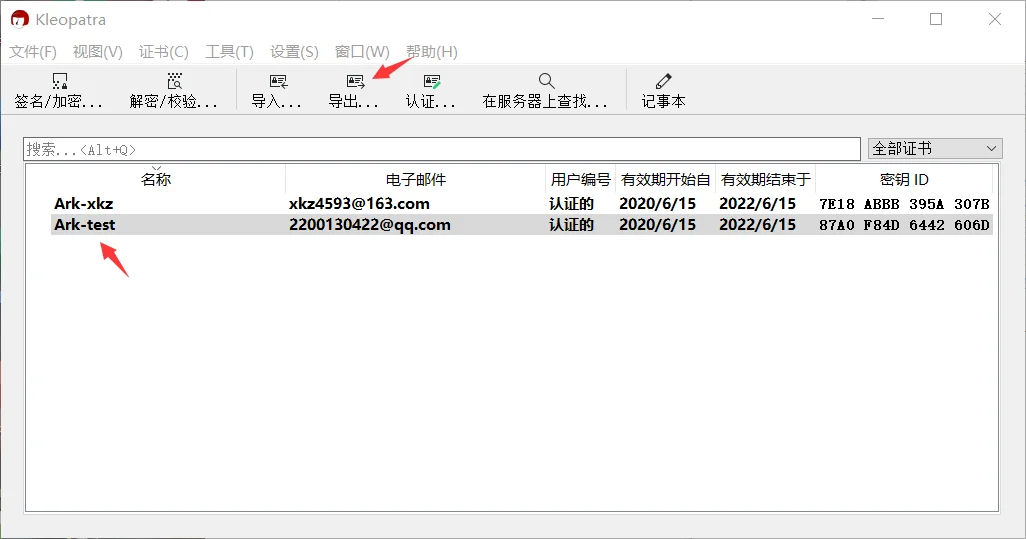Open the 窗口(W) menu
The height and width of the screenshot is (539, 1026).
point(362,52)
